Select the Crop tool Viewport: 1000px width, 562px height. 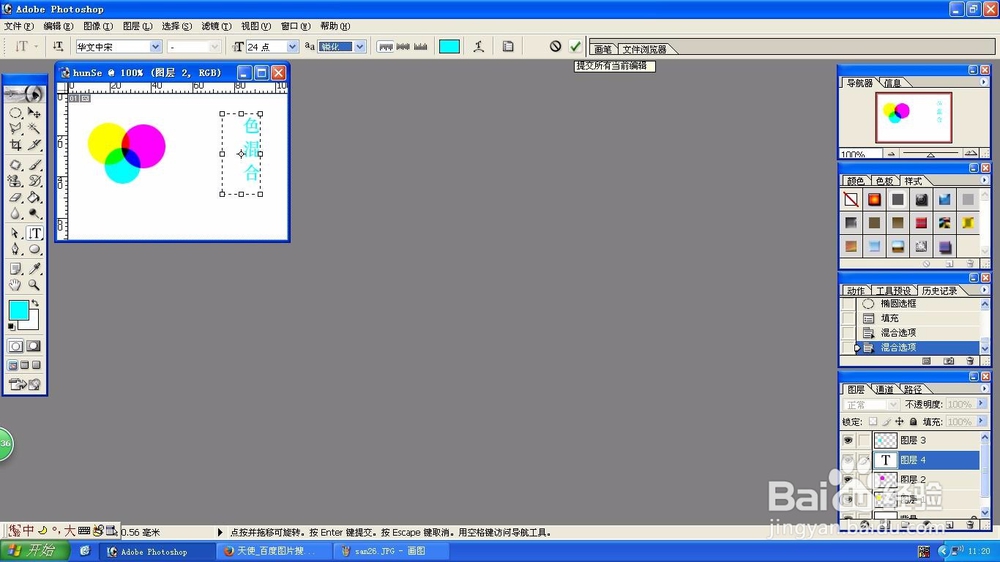pos(15,145)
